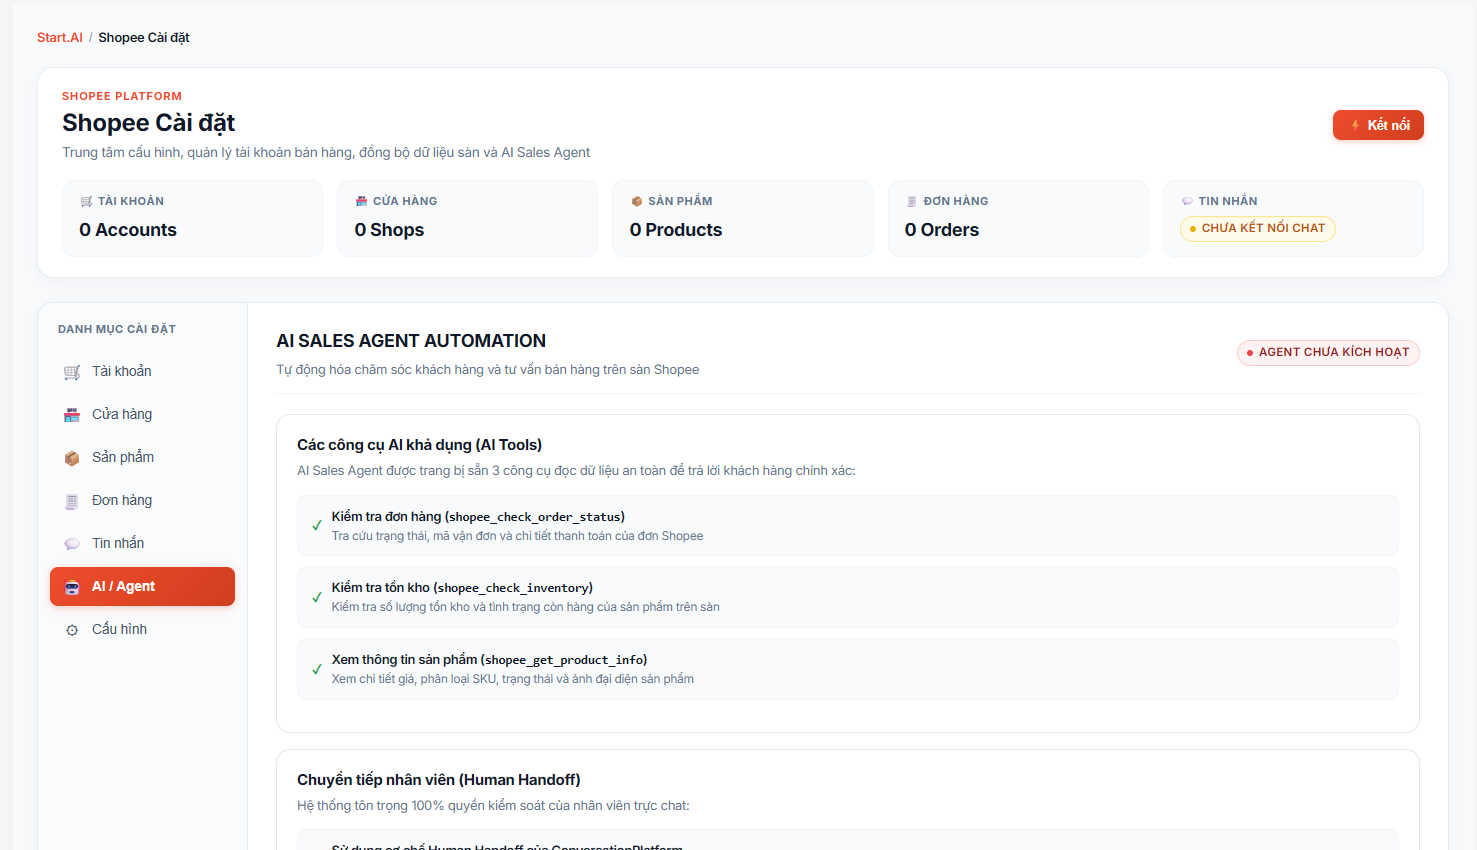Select the 0 Products stat card
Viewport: 1477px width, 850px height.
[x=742, y=218]
